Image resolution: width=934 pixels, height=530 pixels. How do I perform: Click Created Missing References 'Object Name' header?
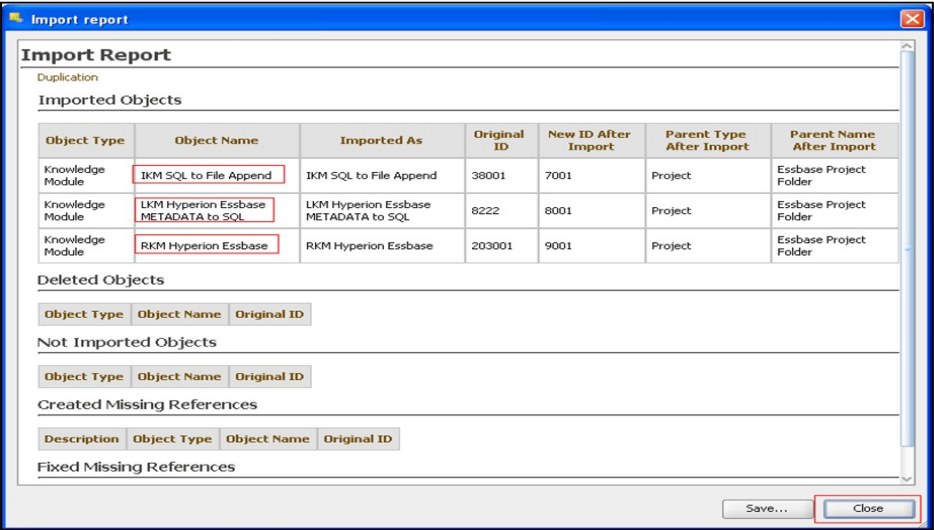267,439
